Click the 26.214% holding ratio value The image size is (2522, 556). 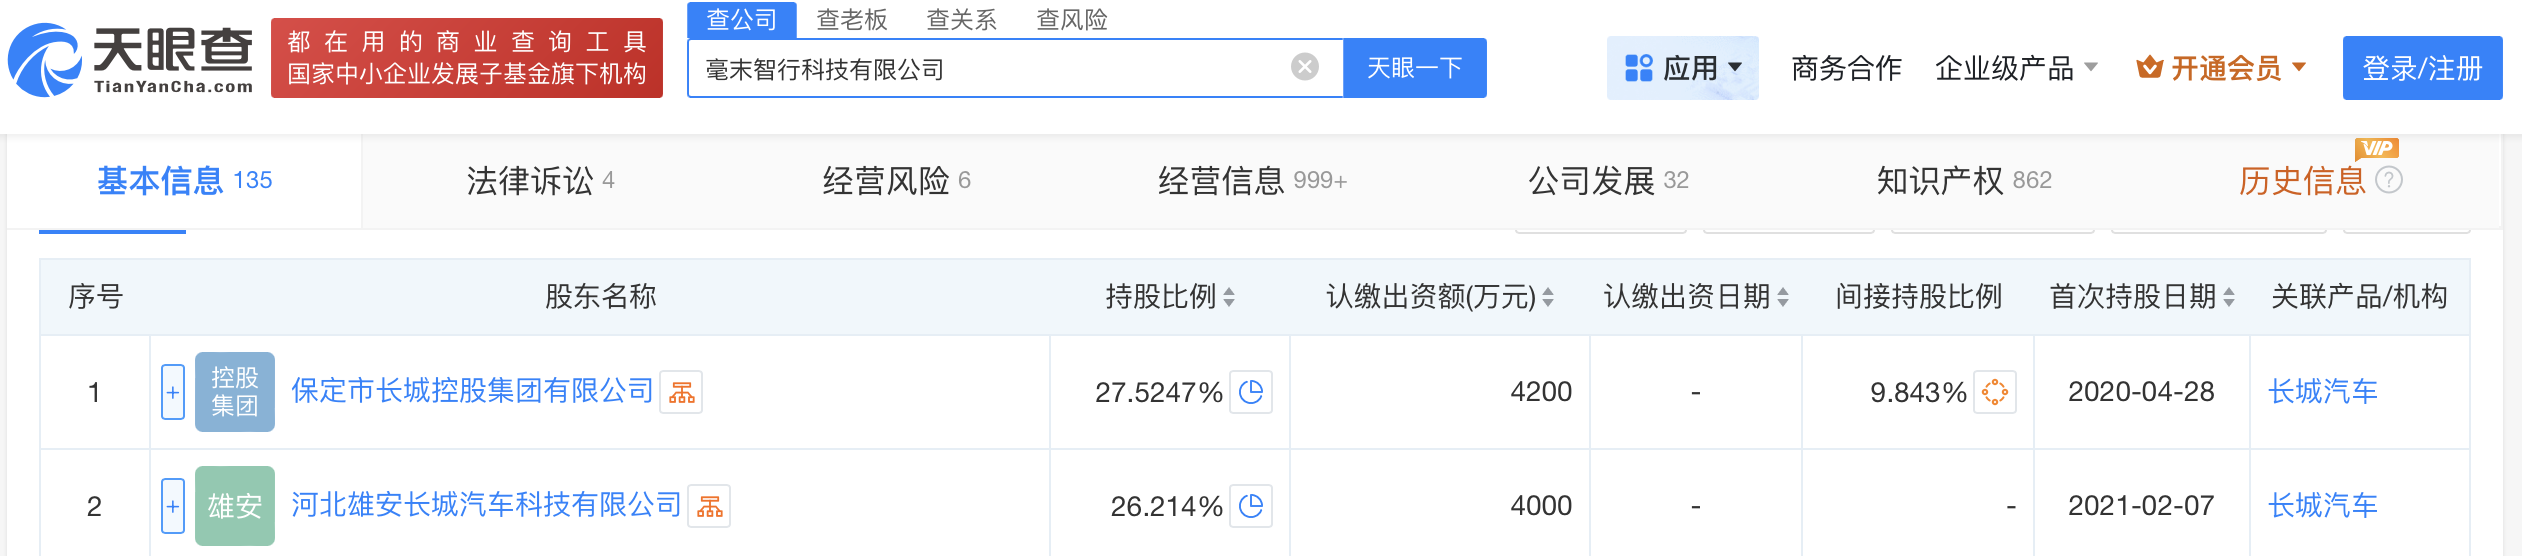[1166, 506]
